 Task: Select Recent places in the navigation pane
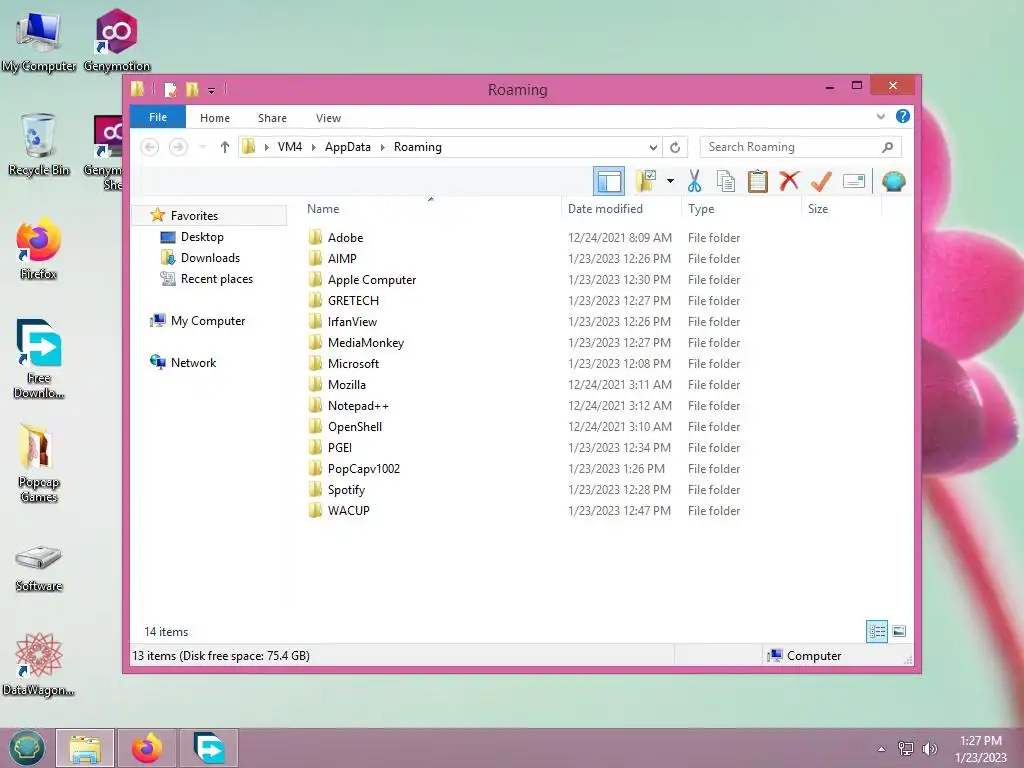pyautogui.click(x=216, y=278)
